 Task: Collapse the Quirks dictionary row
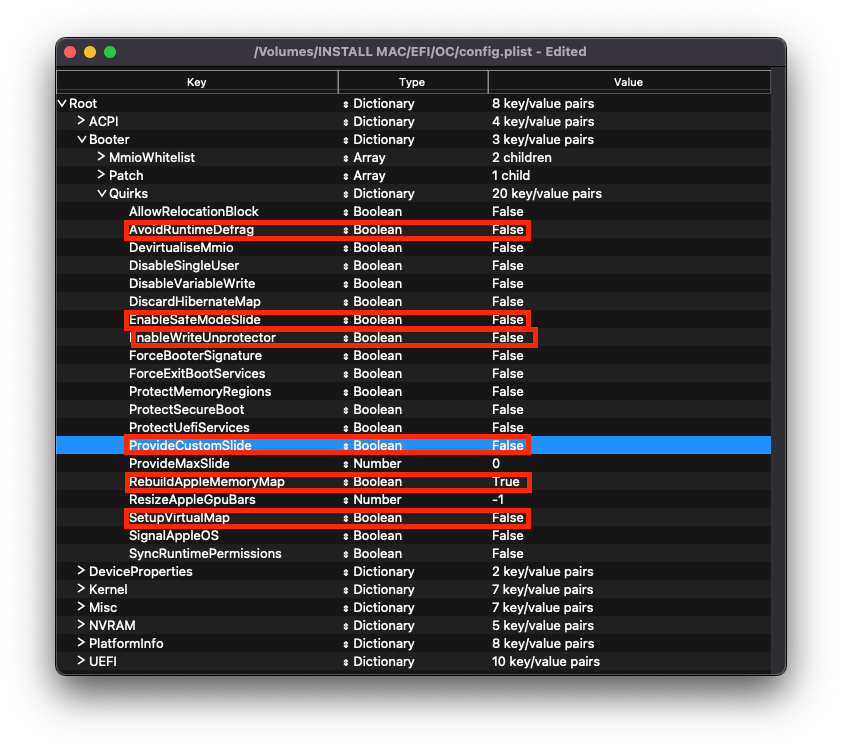tap(102, 194)
